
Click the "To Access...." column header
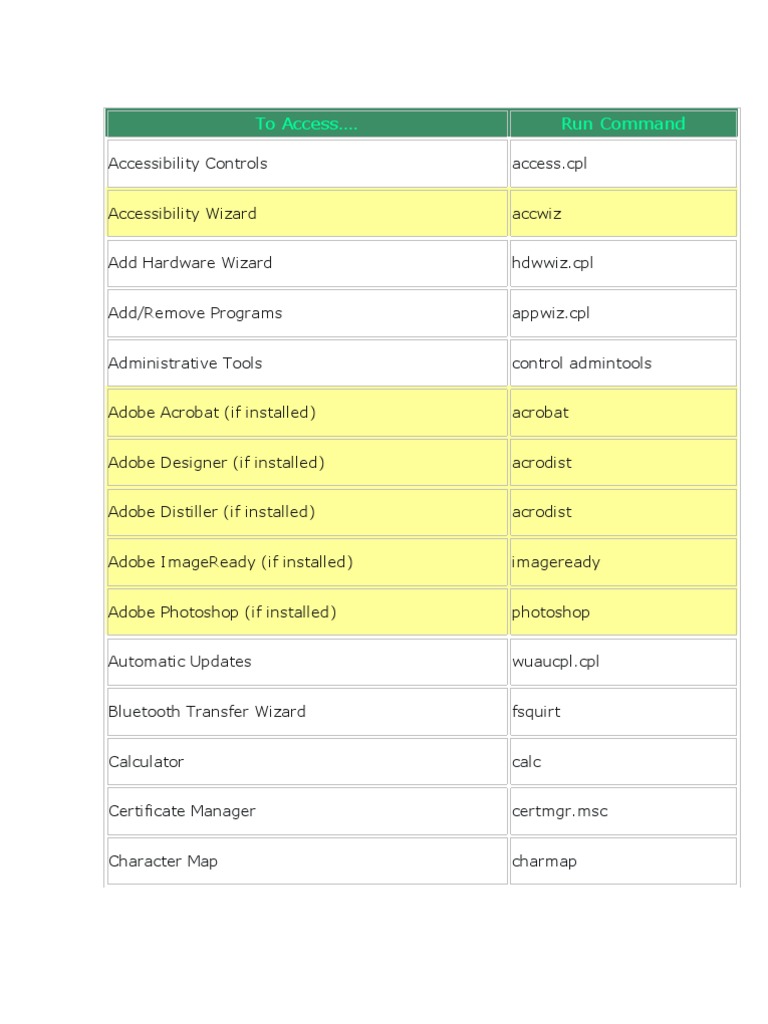[x=306, y=124]
